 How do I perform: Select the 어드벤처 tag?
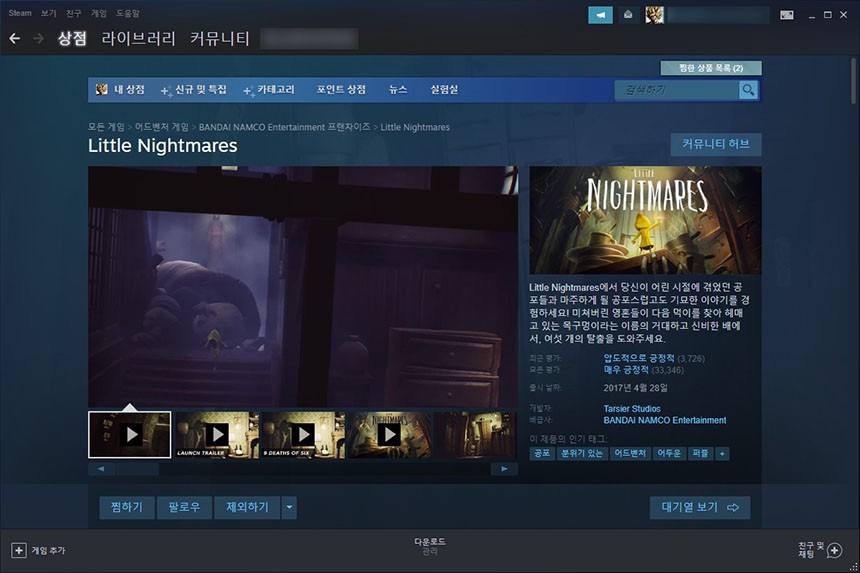pos(630,453)
